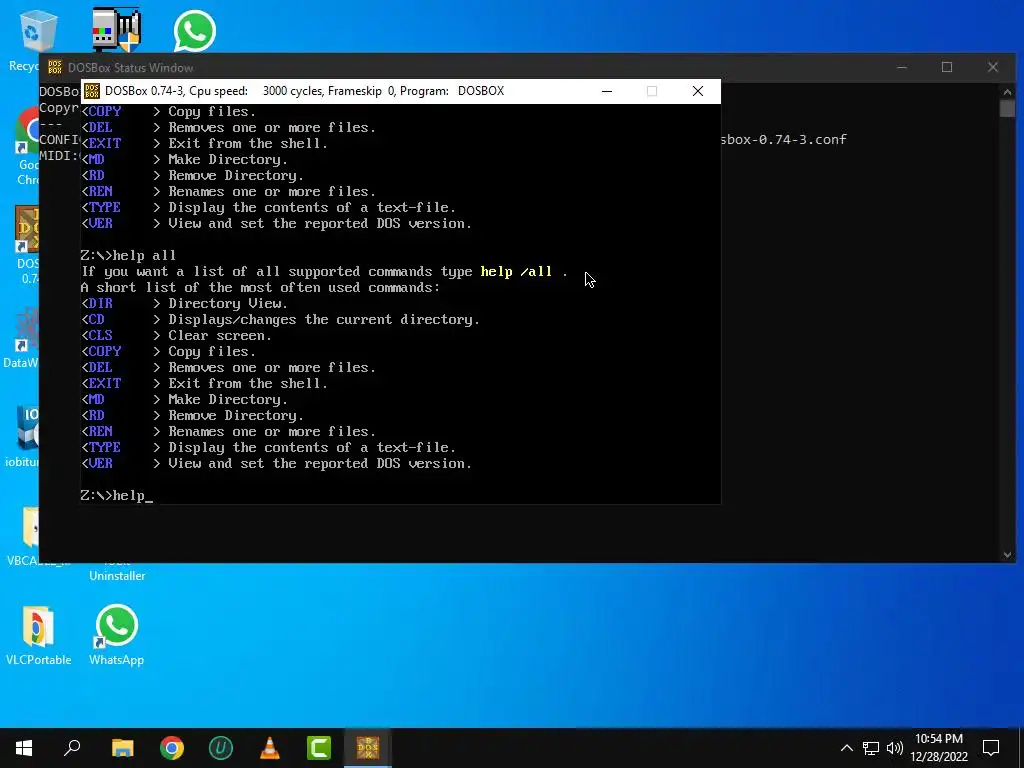This screenshot has height=768, width=1024.
Task: Maximize the DOSBox Status Window
Action: coord(947,67)
